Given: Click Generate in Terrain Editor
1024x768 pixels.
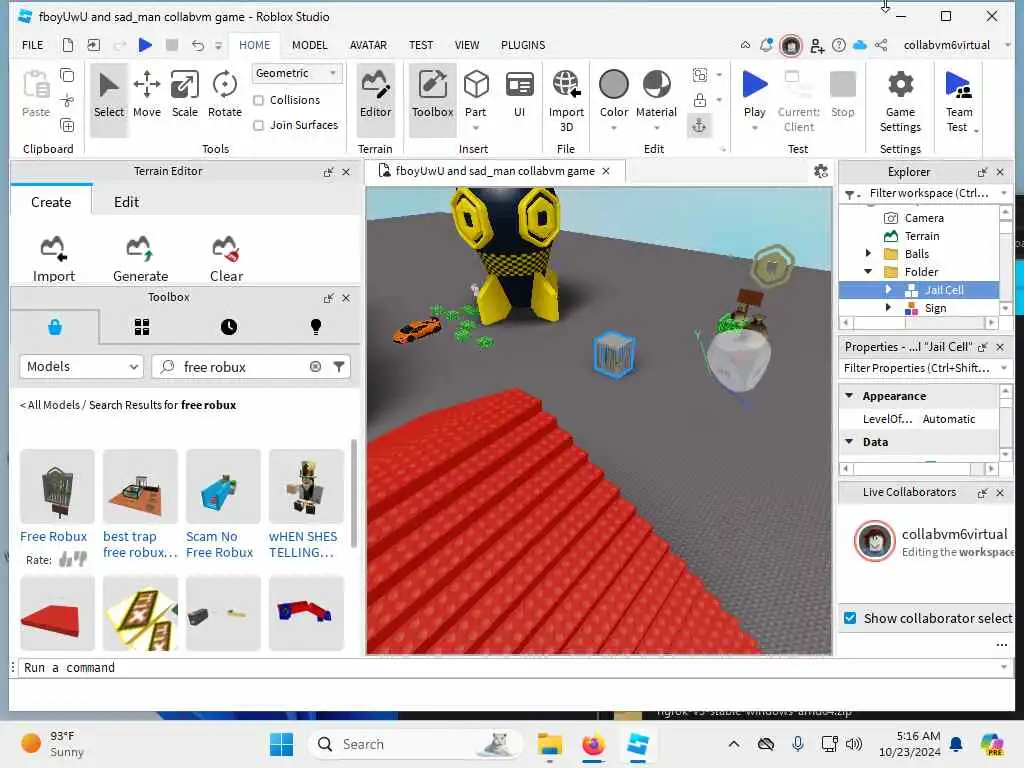Looking at the screenshot, I should (140, 259).
